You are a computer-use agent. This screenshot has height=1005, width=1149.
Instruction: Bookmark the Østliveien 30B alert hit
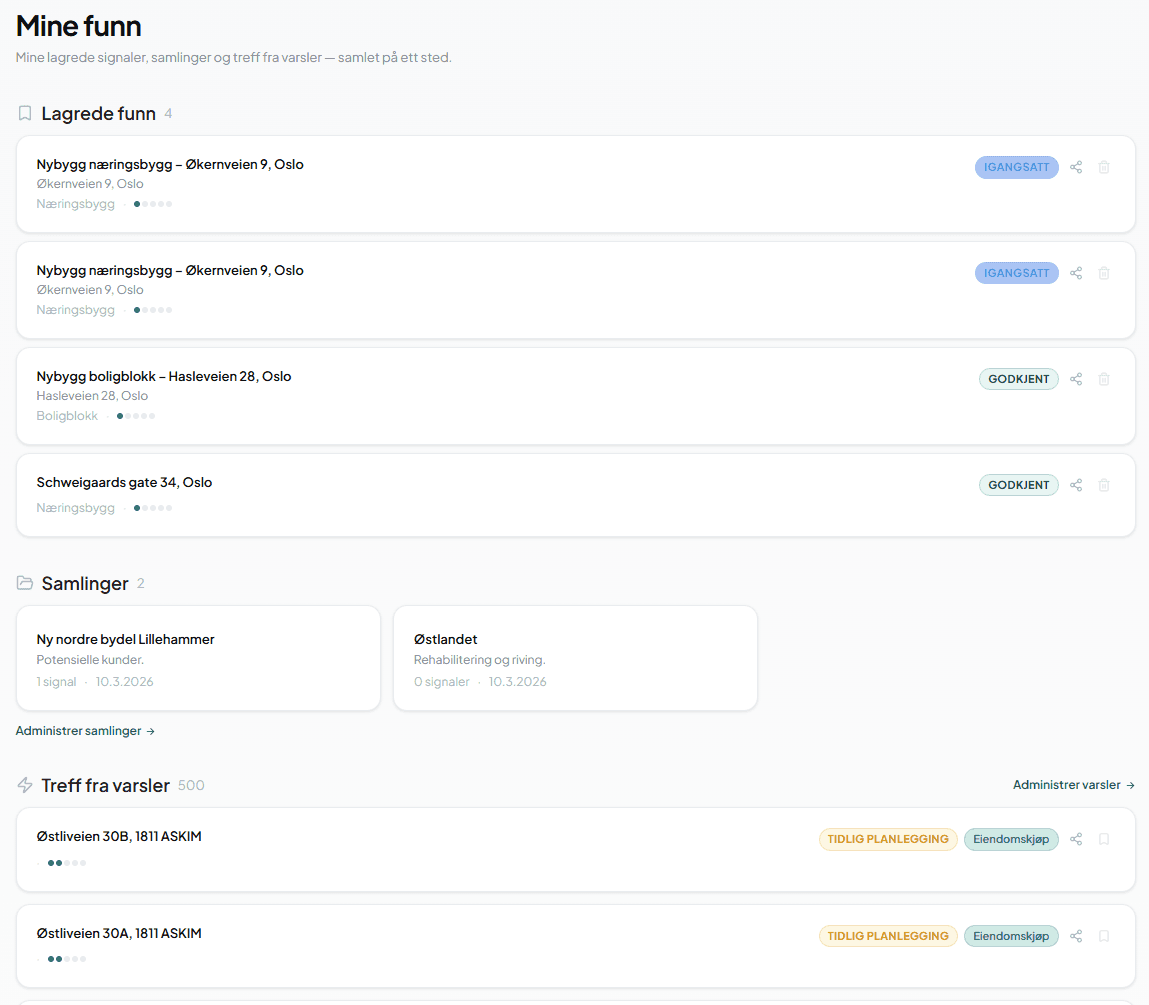[1104, 839]
